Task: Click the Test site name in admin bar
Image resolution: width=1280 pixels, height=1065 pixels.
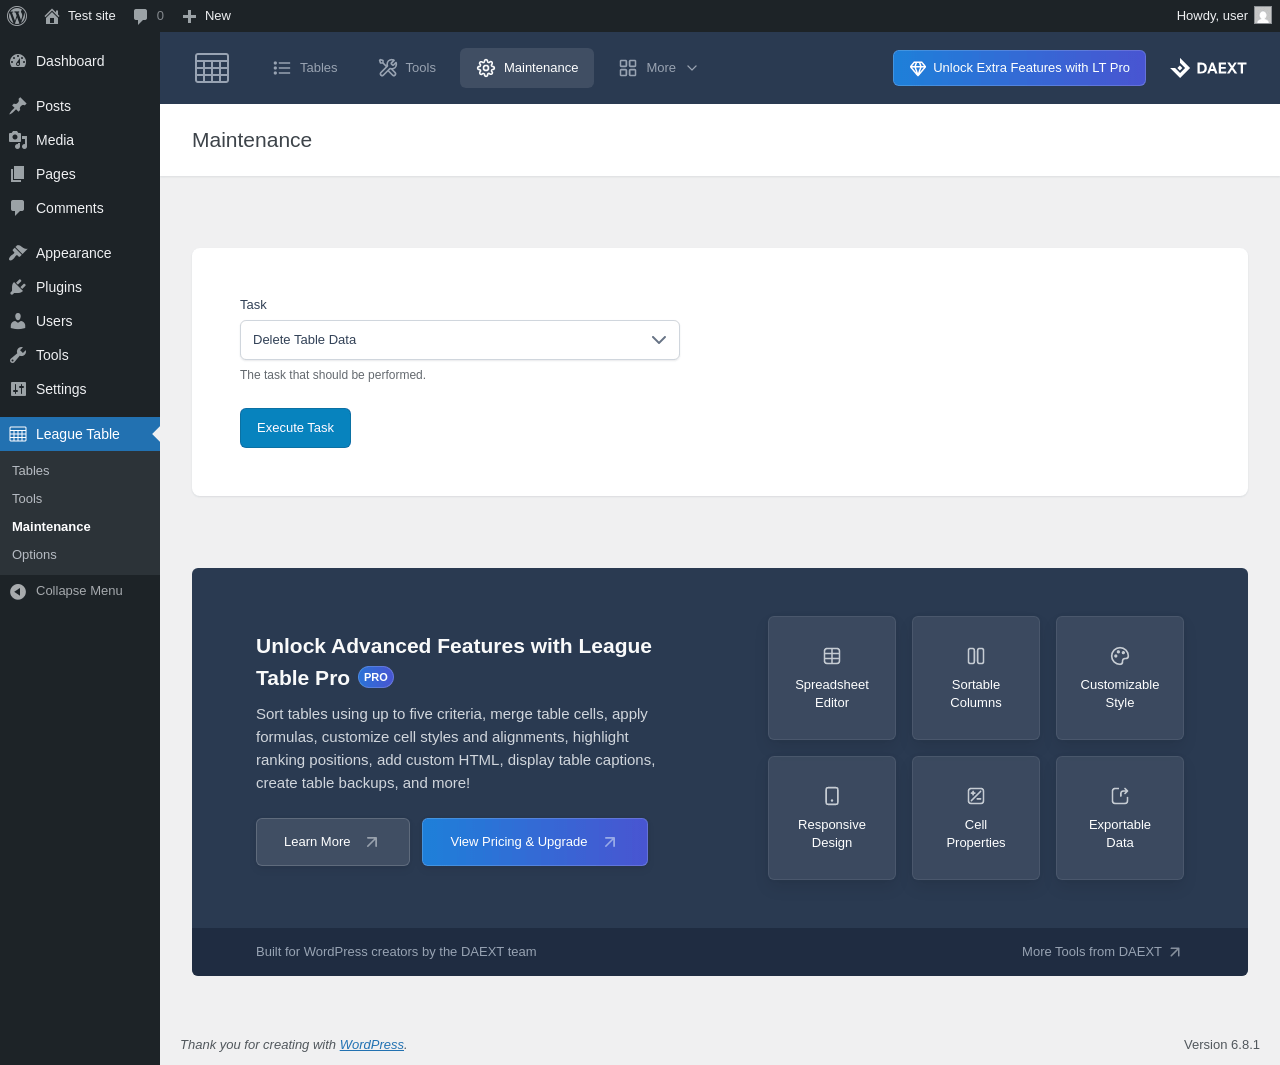Action: pos(92,16)
